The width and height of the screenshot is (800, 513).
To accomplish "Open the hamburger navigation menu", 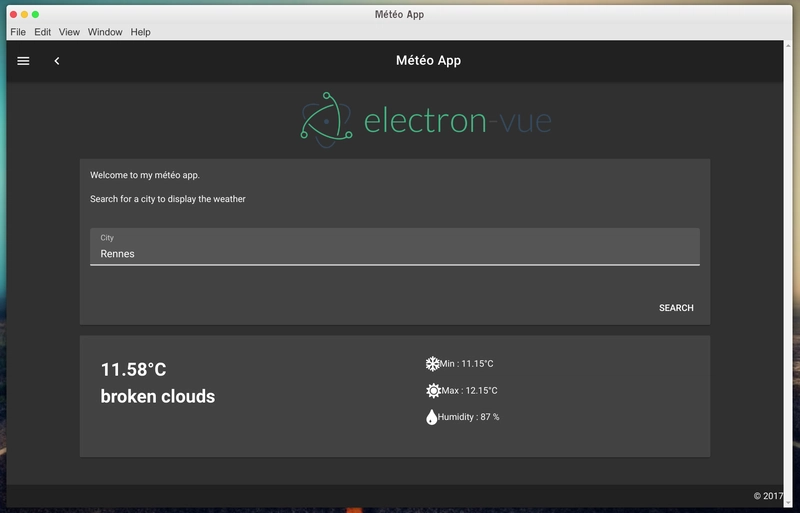I will (23, 61).
